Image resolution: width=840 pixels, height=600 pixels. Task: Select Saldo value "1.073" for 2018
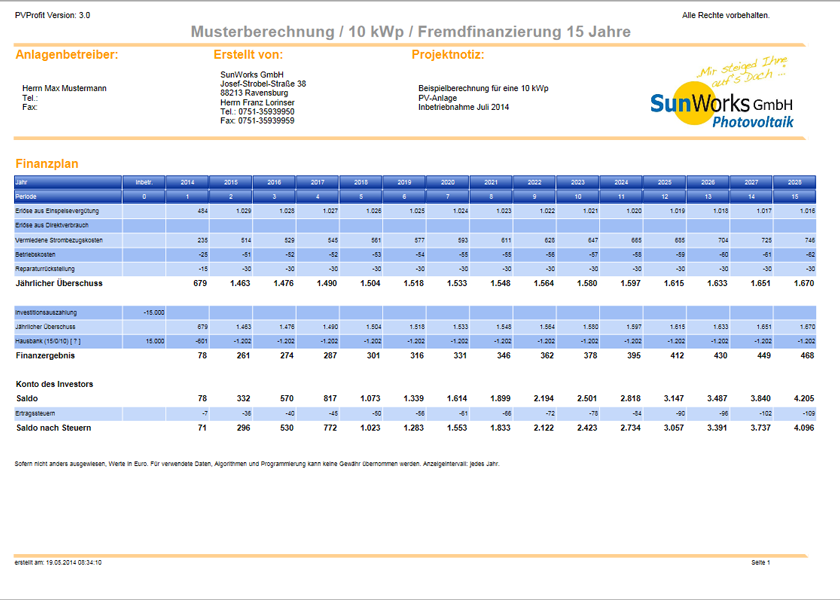pyautogui.click(x=370, y=399)
